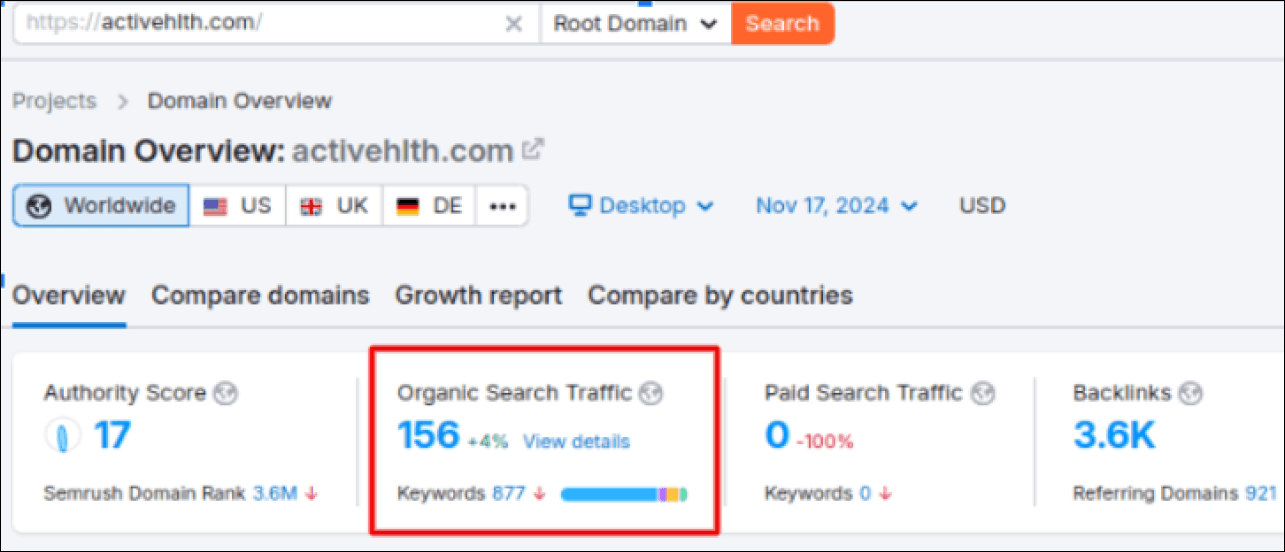This screenshot has width=1285, height=552.
Task: Switch the region to US
Action: [238, 206]
